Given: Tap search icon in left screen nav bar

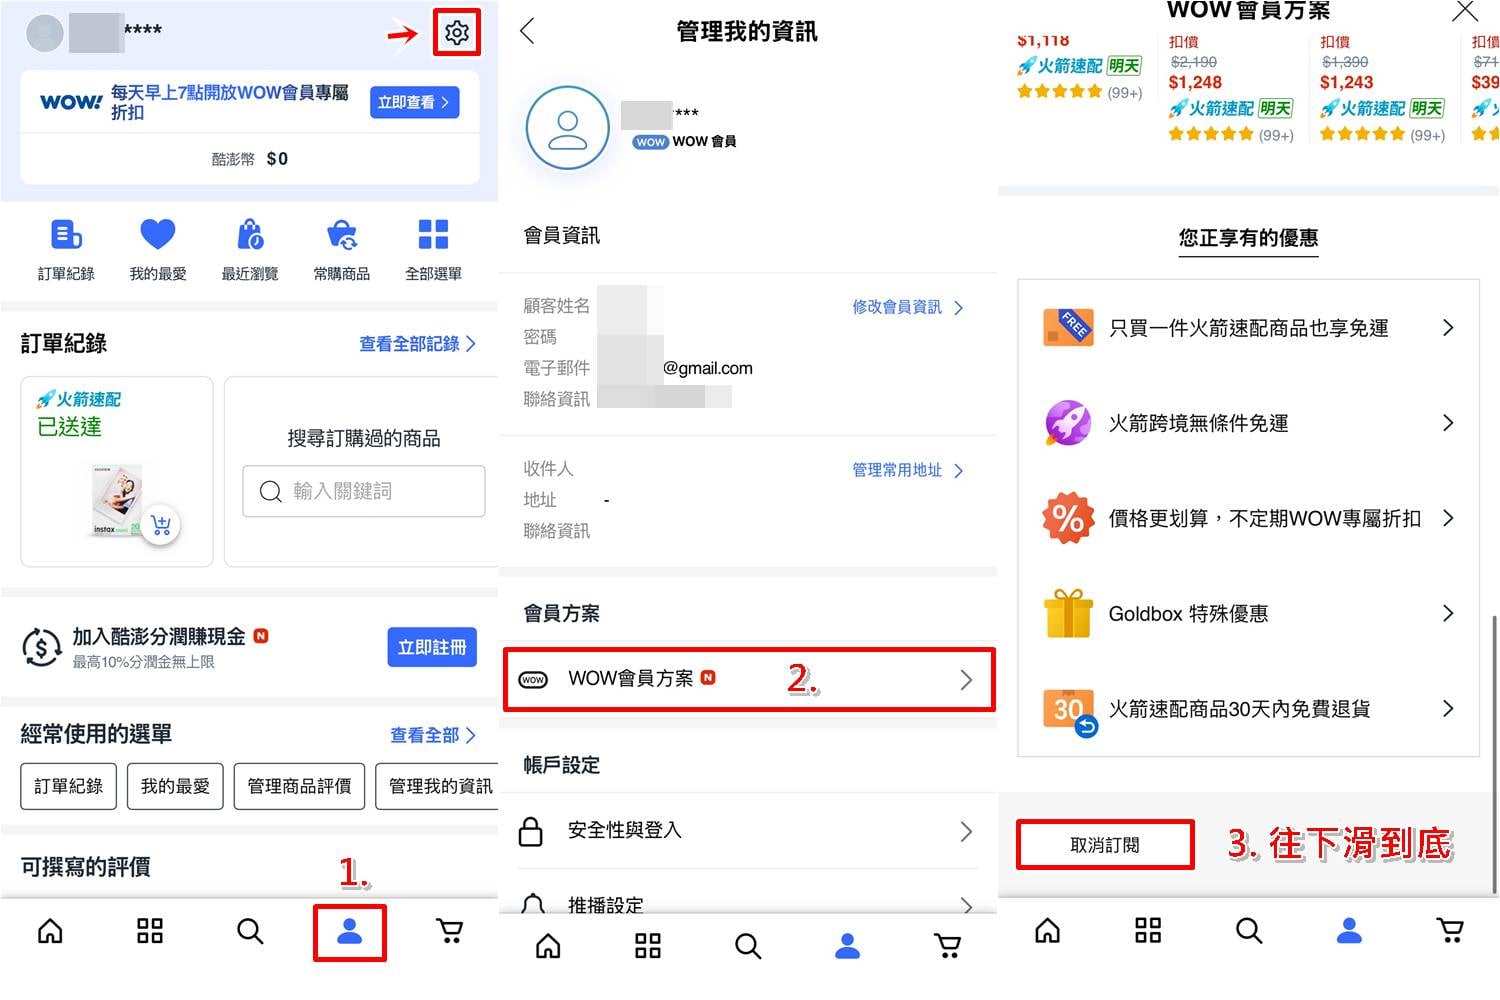Looking at the screenshot, I should coord(250,932).
